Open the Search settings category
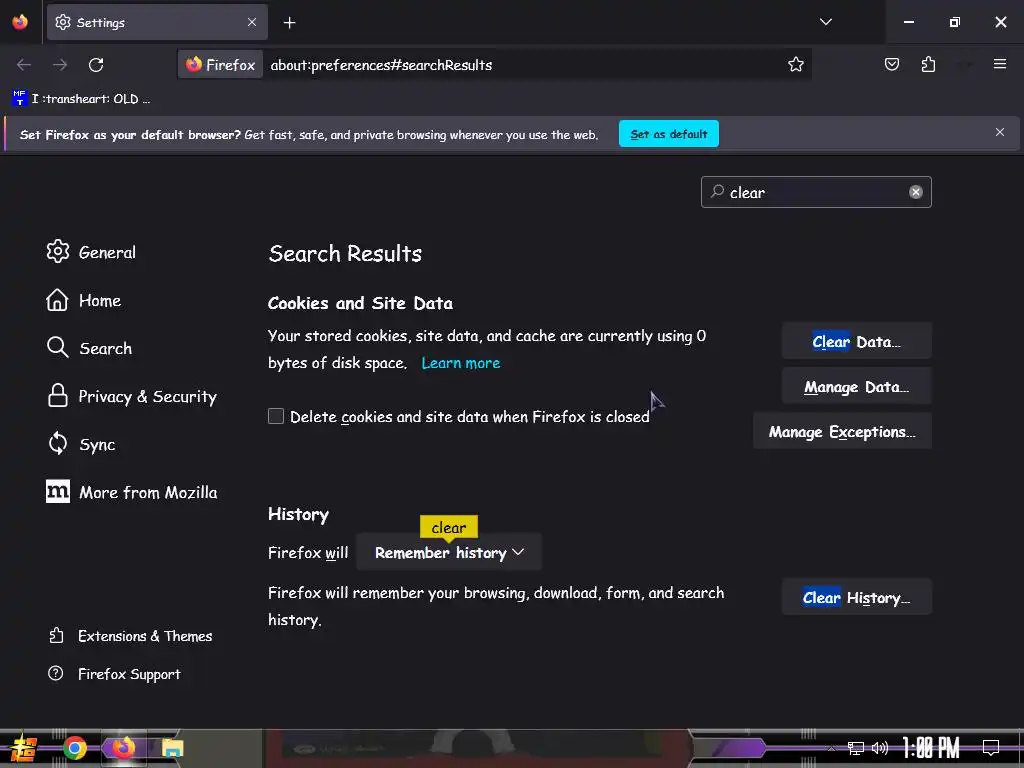 [x=89, y=348]
